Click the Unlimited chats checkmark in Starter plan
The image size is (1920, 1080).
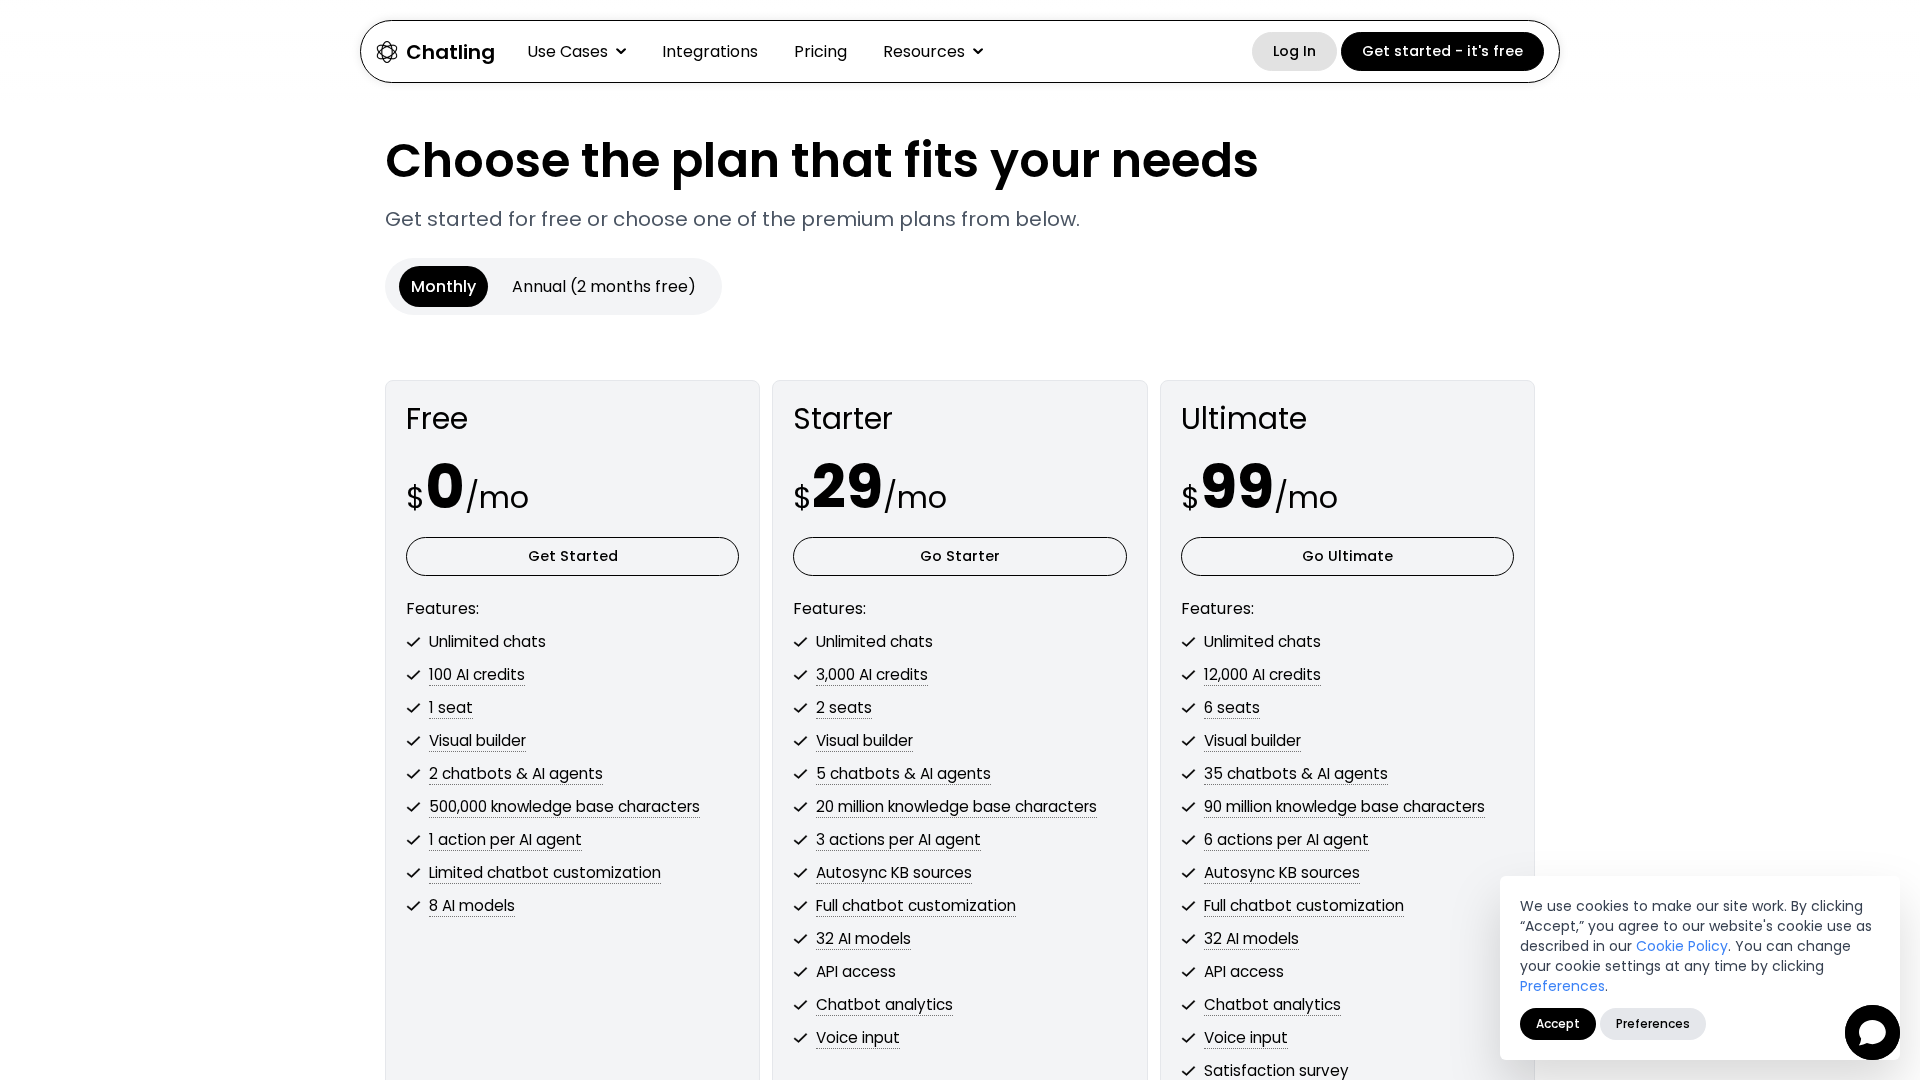pyautogui.click(x=800, y=642)
